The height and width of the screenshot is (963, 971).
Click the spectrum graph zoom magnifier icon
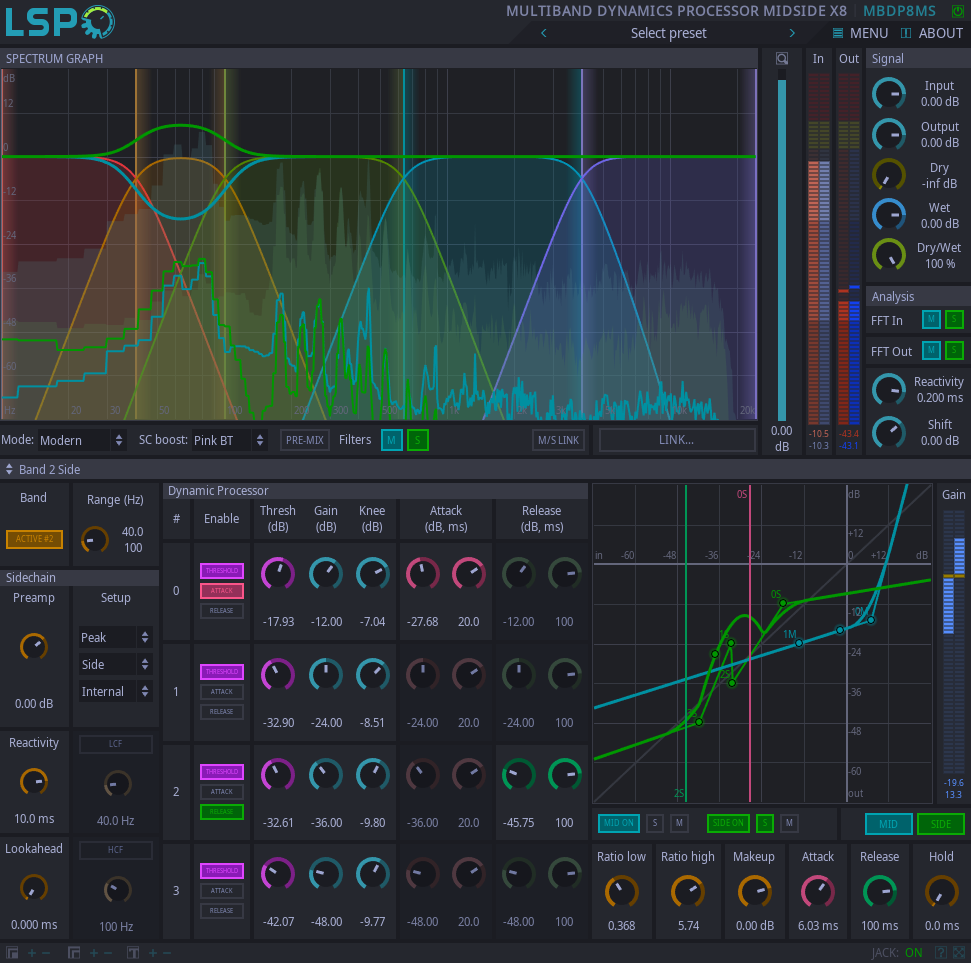tap(782, 59)
